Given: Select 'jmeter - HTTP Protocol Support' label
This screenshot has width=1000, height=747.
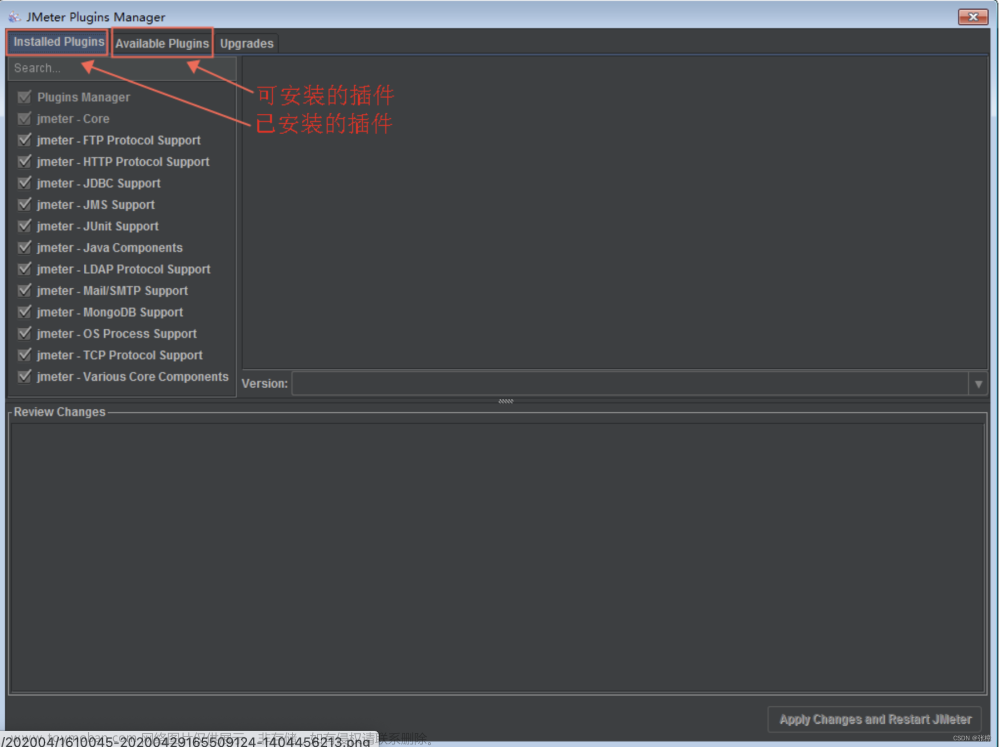Looking at the screenshot, I should [x=123, y=162].
